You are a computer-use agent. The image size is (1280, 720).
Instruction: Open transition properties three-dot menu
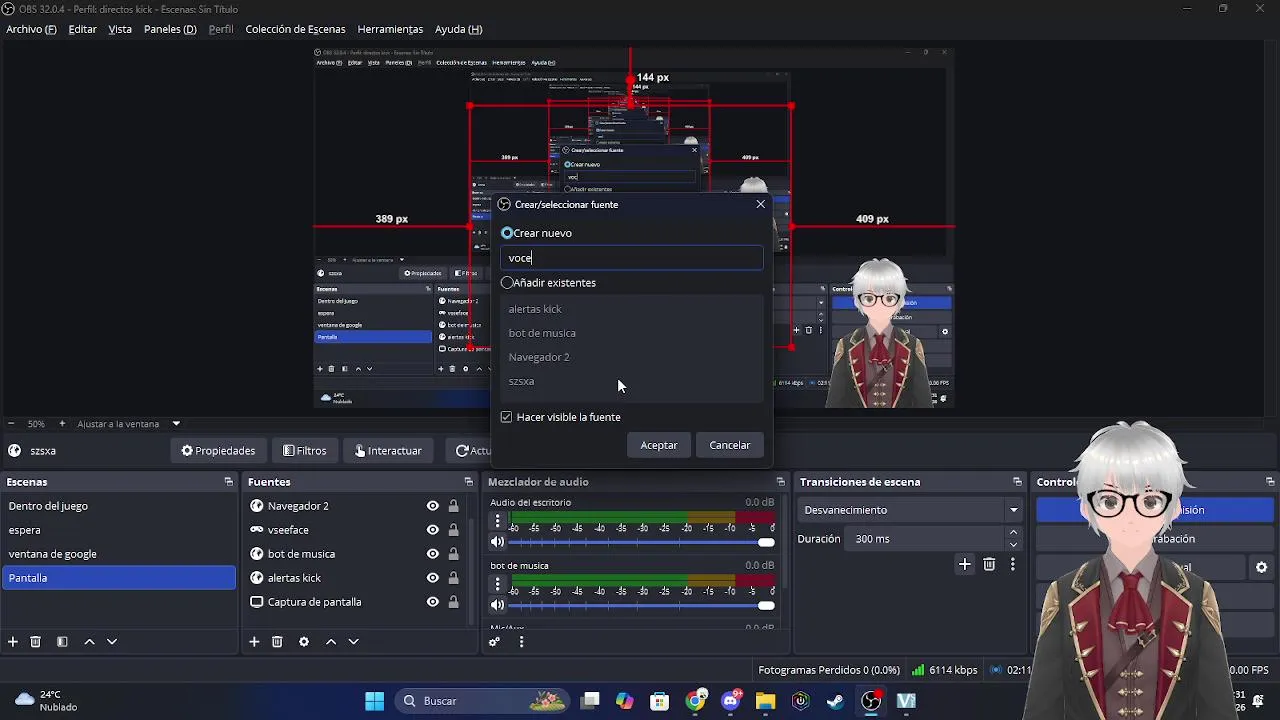[1012, 565]
